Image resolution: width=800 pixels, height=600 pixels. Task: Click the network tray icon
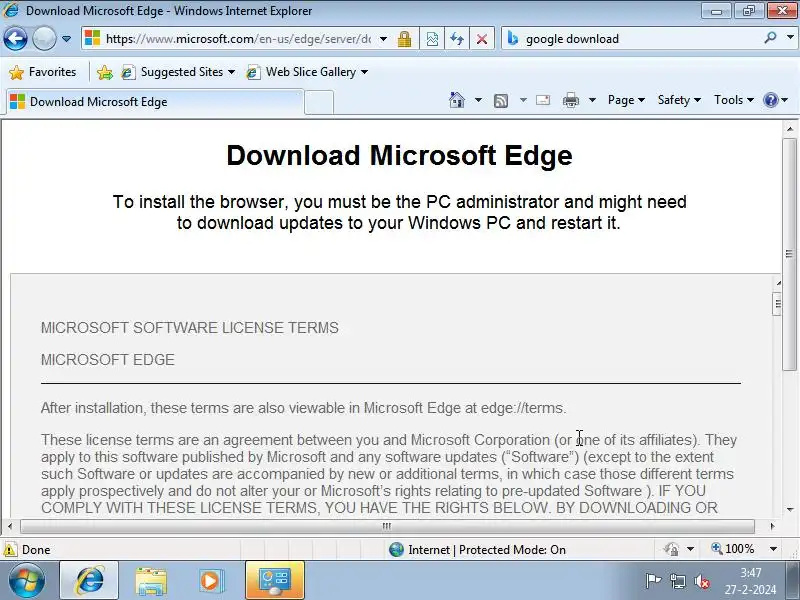coord(678,581)
